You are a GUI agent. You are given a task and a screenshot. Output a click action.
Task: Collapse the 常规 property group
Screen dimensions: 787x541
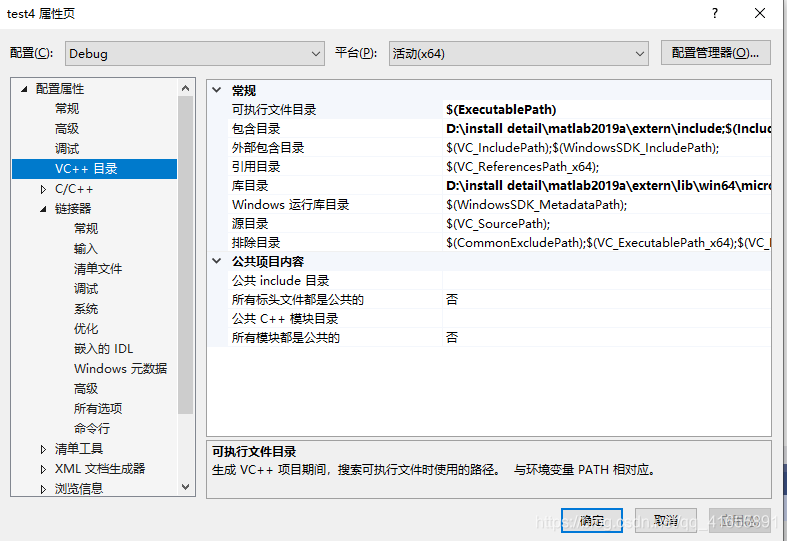pos(217,90)
